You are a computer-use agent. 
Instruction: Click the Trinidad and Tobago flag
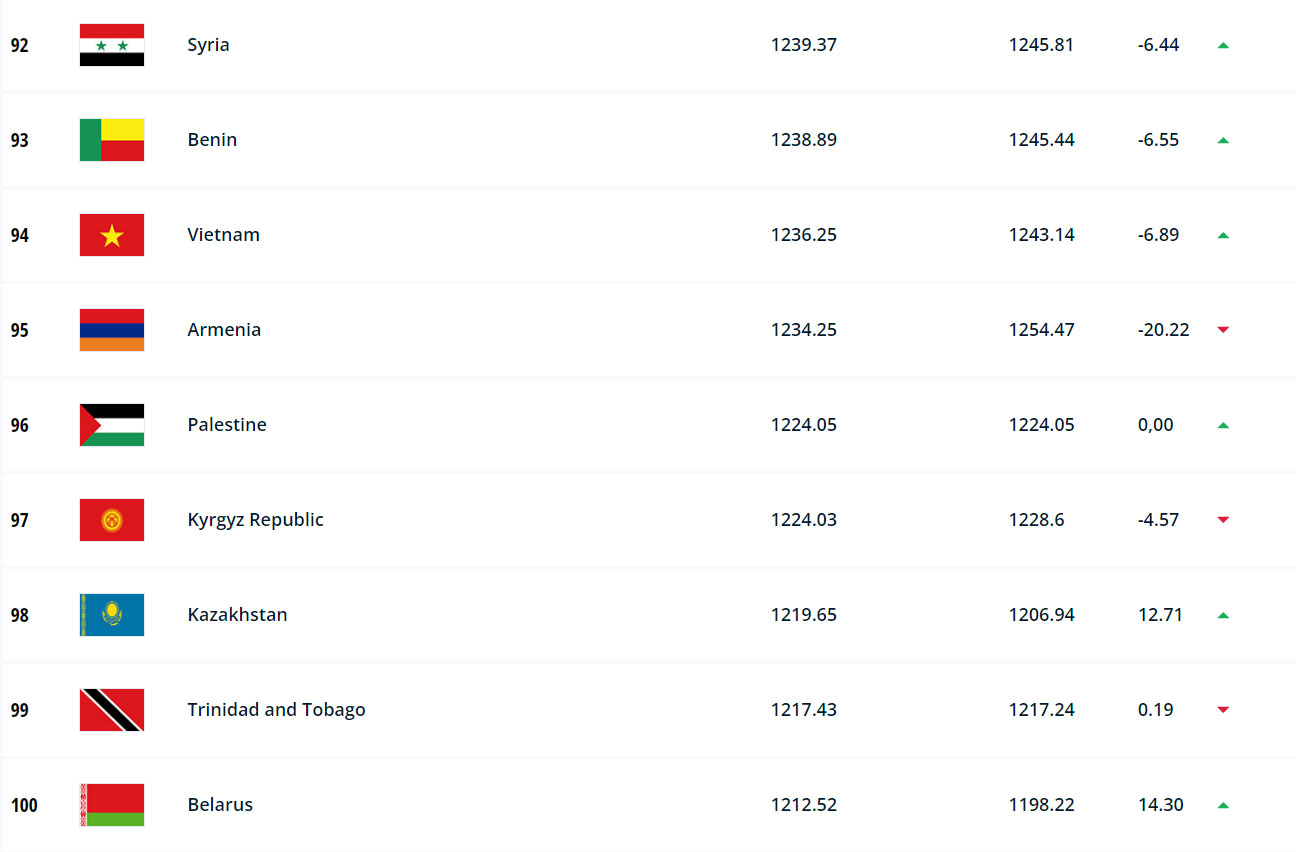pos(112,710)
